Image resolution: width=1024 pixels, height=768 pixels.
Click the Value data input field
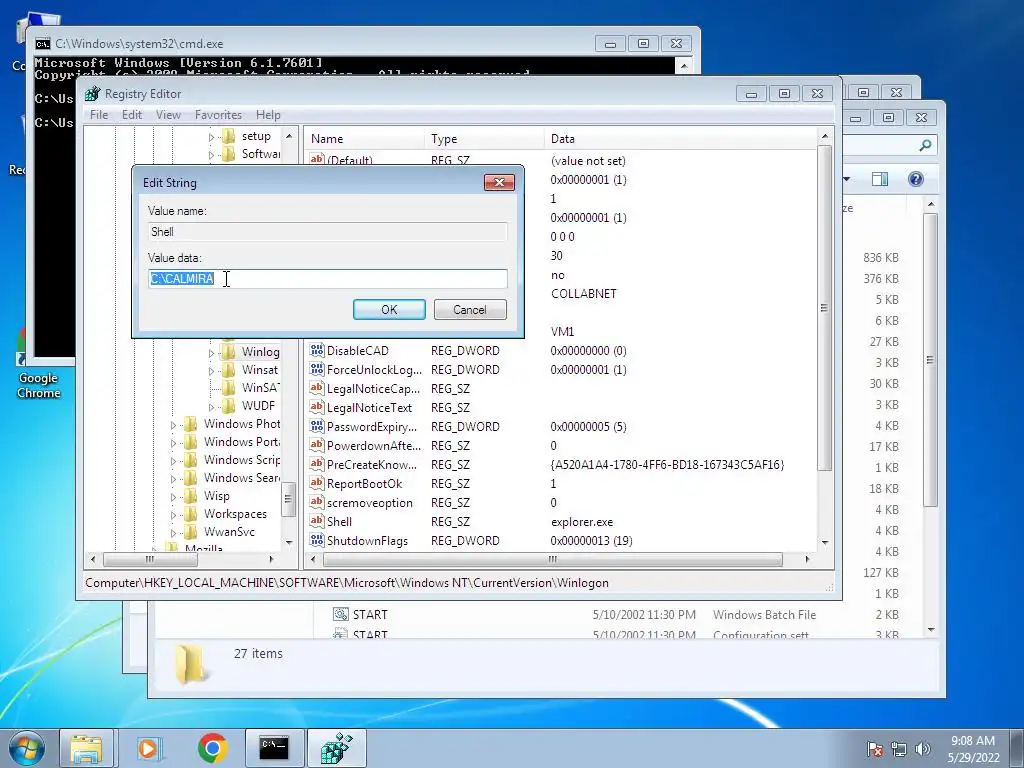point(327,279)
